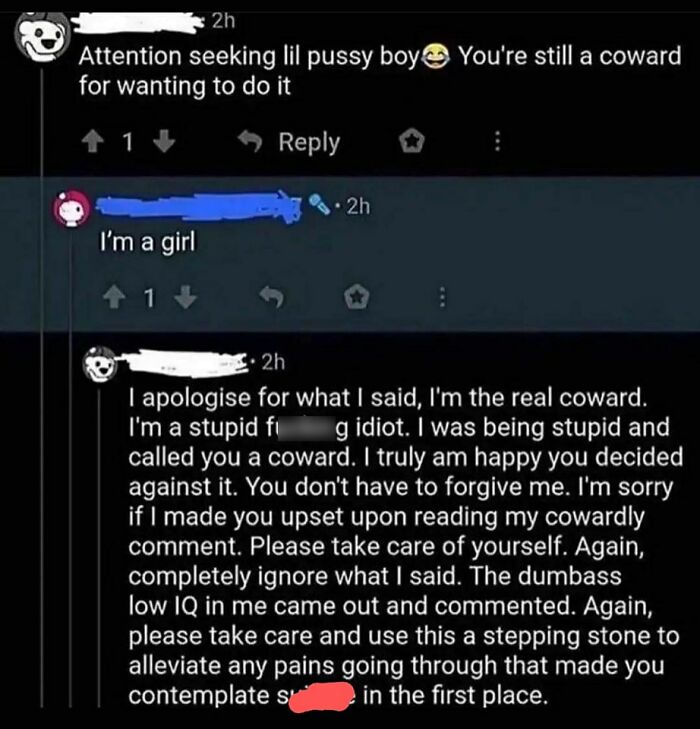The image size is (700, 729).
Task: Tap the '2h' timestamp on the apology comment
Action: pos(273,362)
